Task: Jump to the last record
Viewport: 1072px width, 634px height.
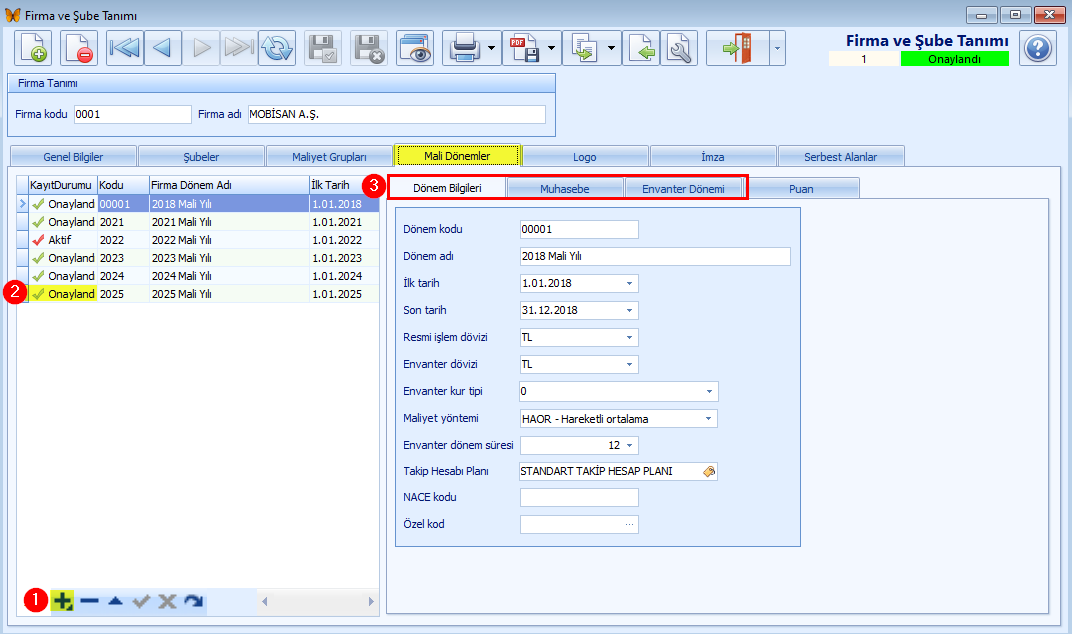Action: coord(239,48)
